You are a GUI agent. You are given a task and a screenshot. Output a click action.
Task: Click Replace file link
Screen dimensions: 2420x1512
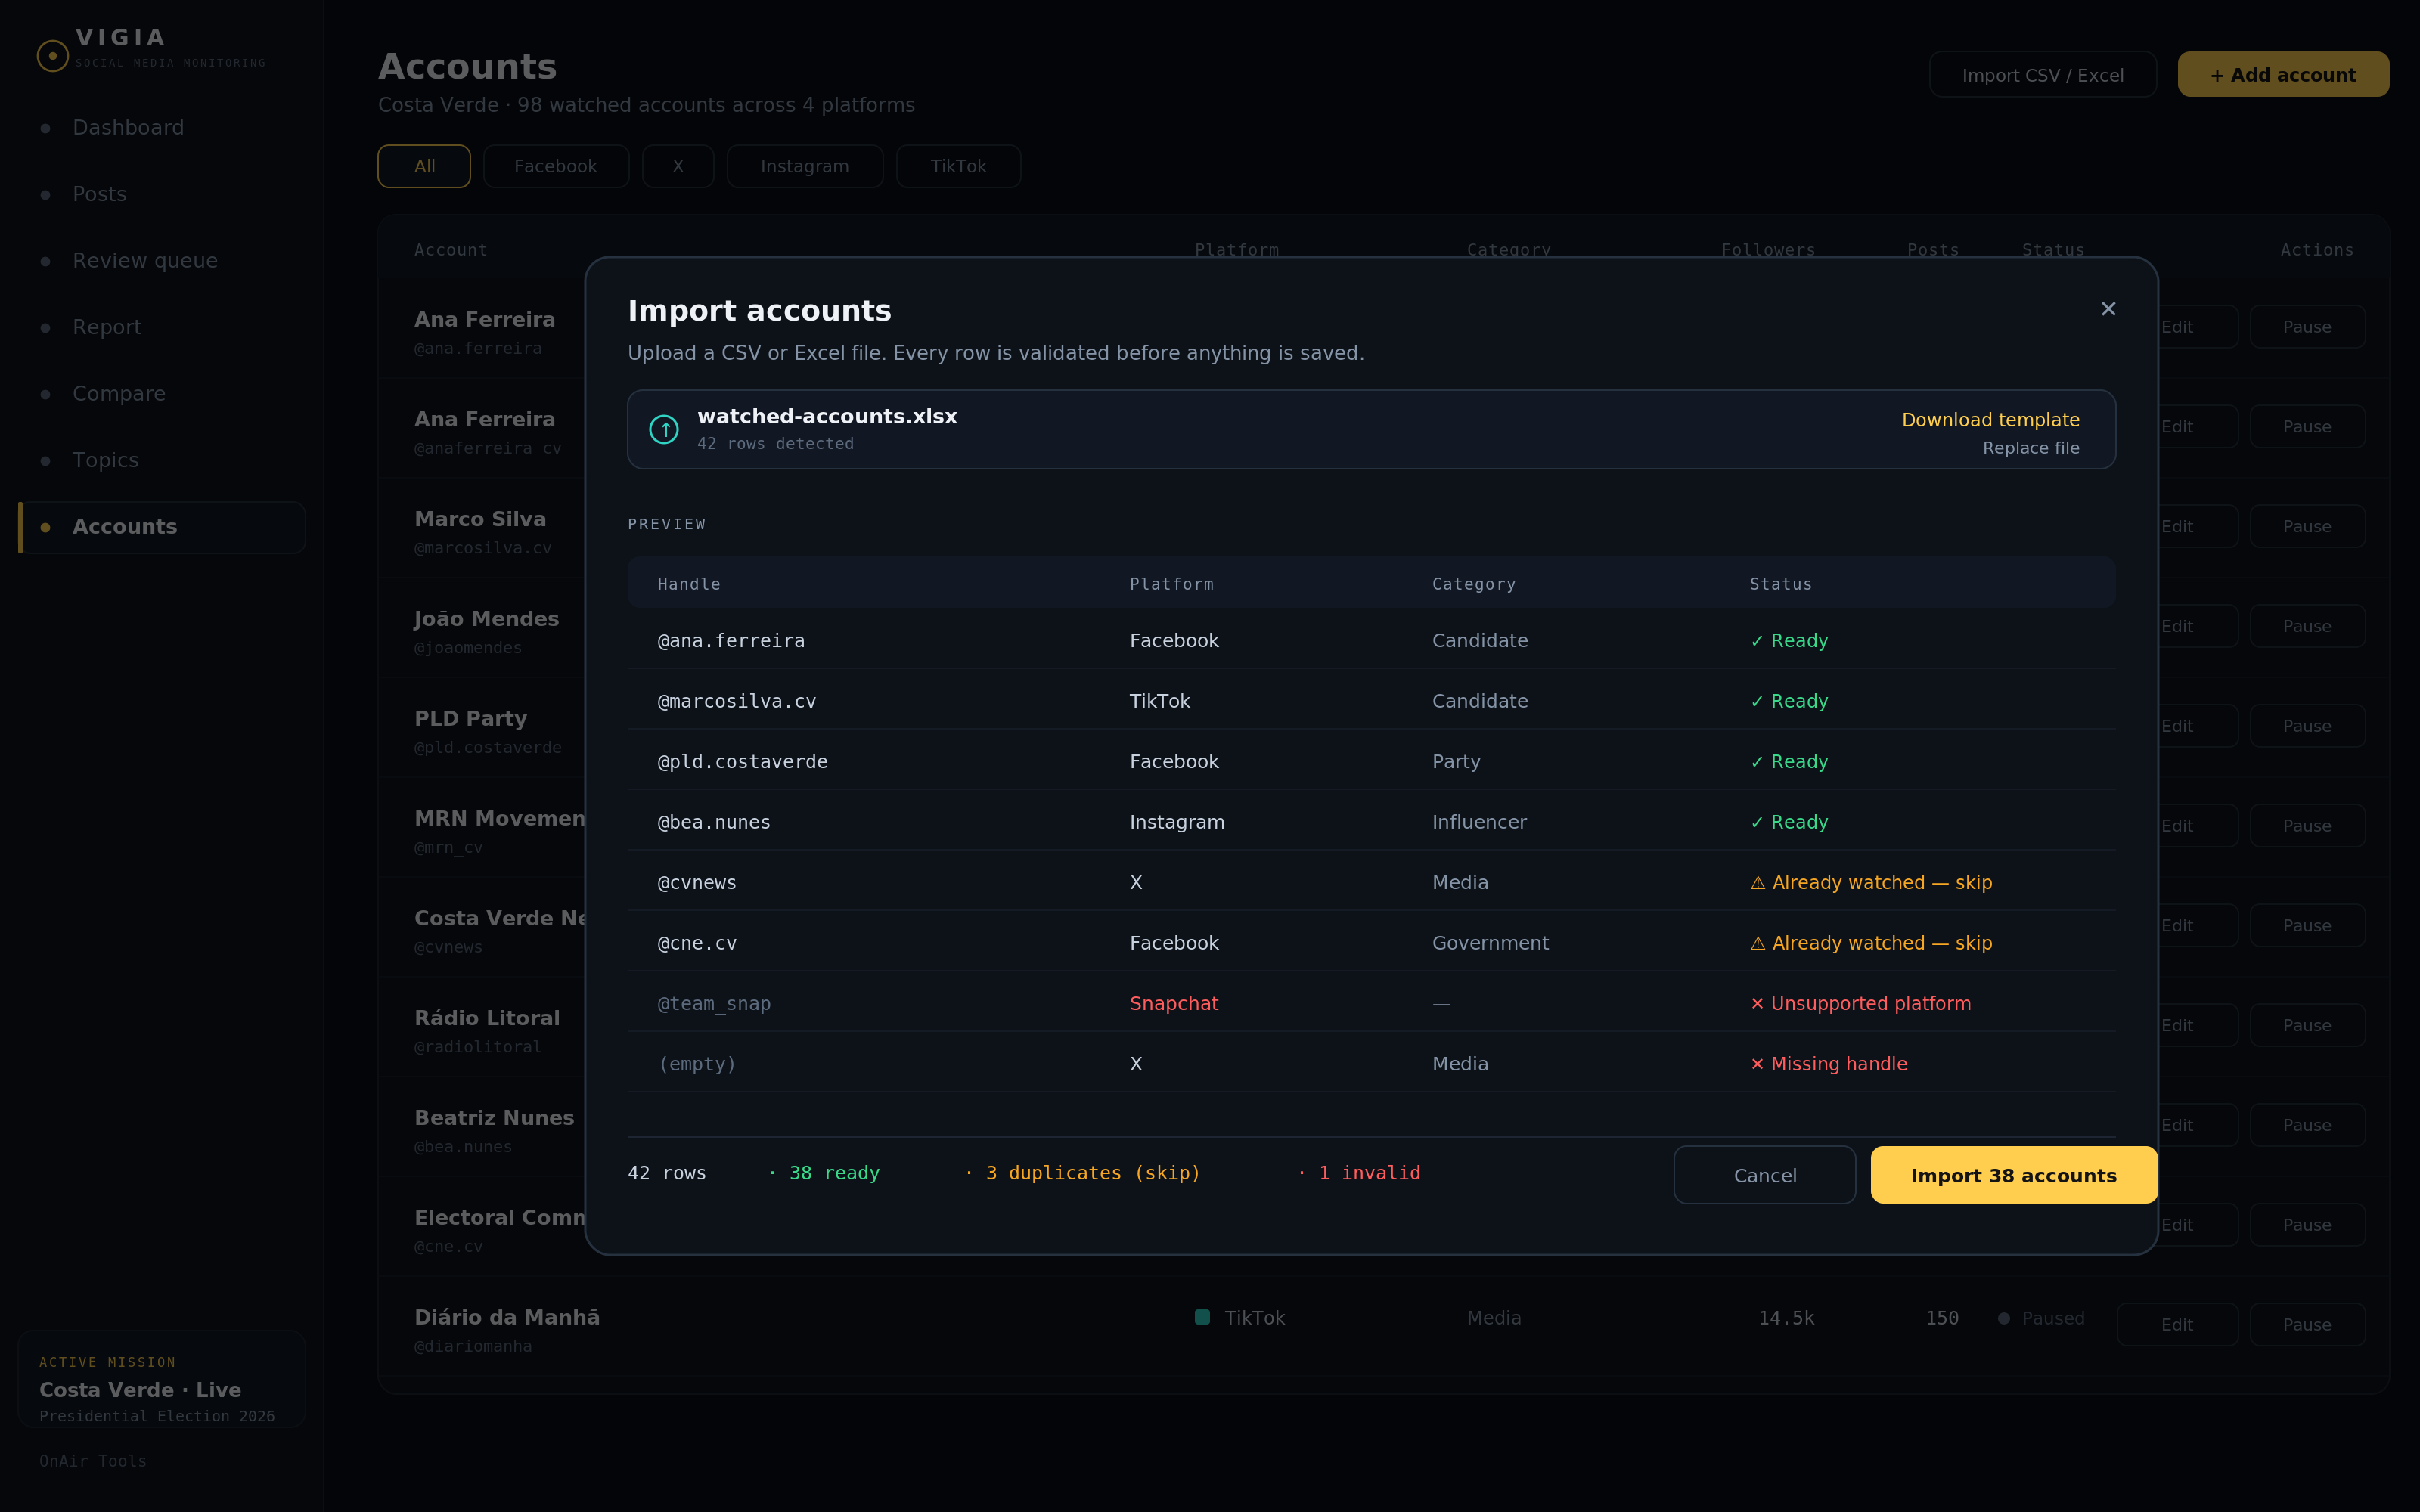tap(2030, 448)
